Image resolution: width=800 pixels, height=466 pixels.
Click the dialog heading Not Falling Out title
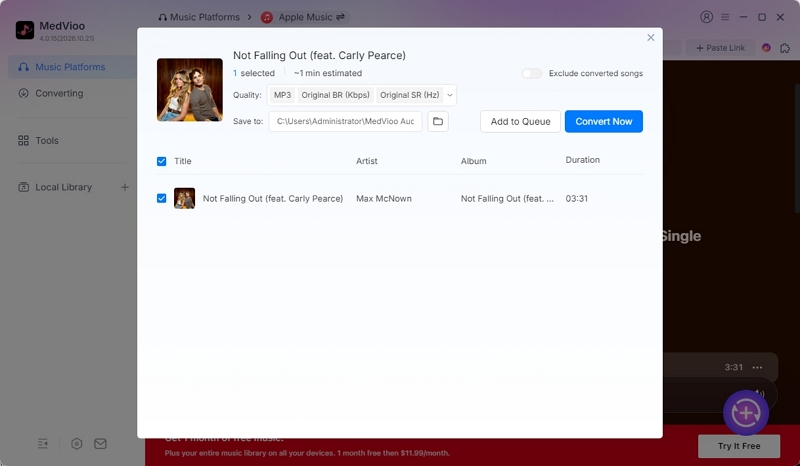click(319, 55)
